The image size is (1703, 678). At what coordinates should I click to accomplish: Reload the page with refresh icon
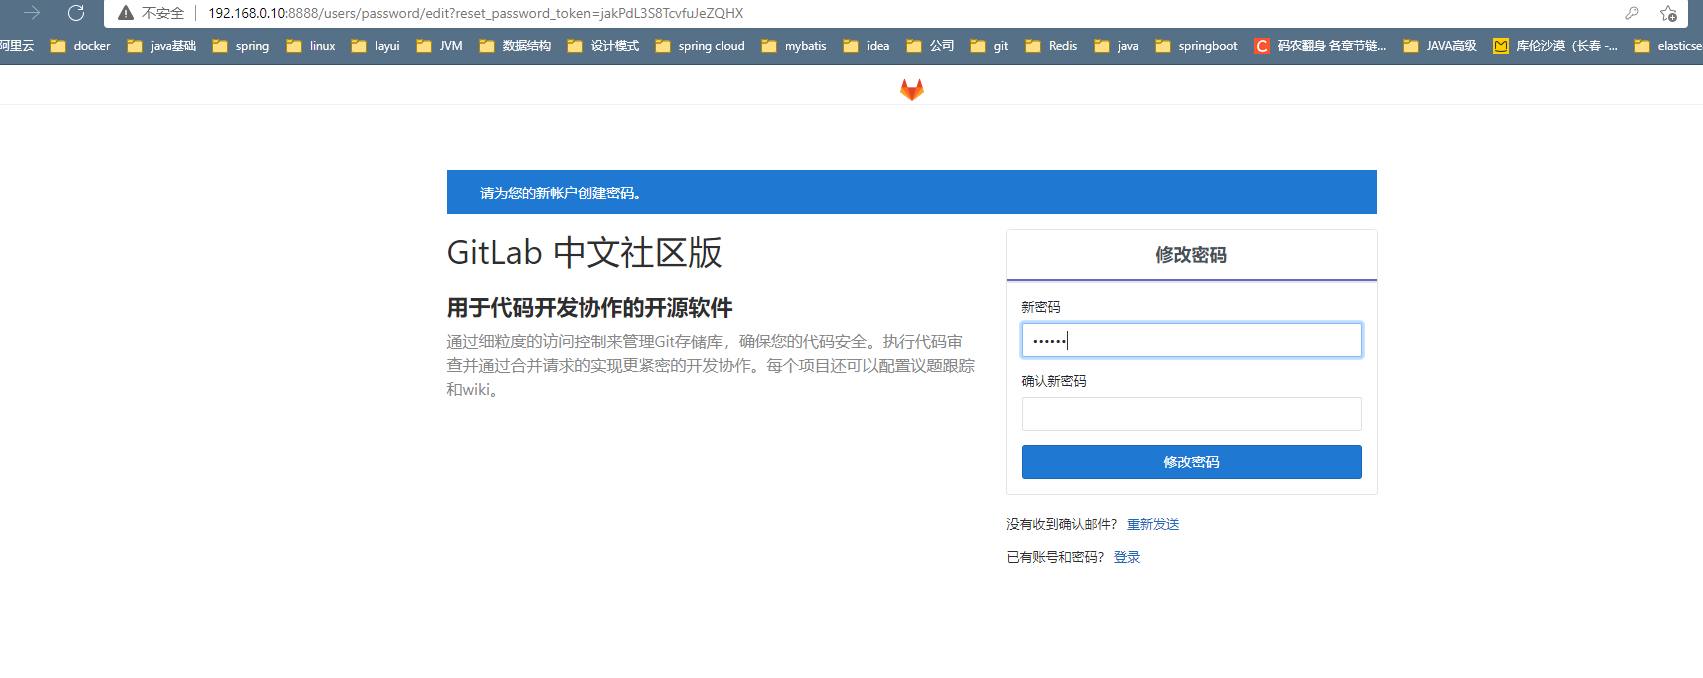pyautogui.click(x=76, y=13)
